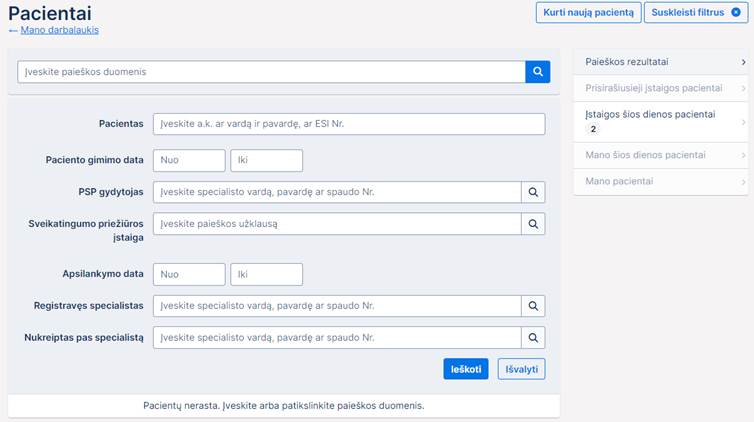Click into the Pacientas input field
Image resolution: width=754 pixels, height=422 pixels.
click(349, 124)
